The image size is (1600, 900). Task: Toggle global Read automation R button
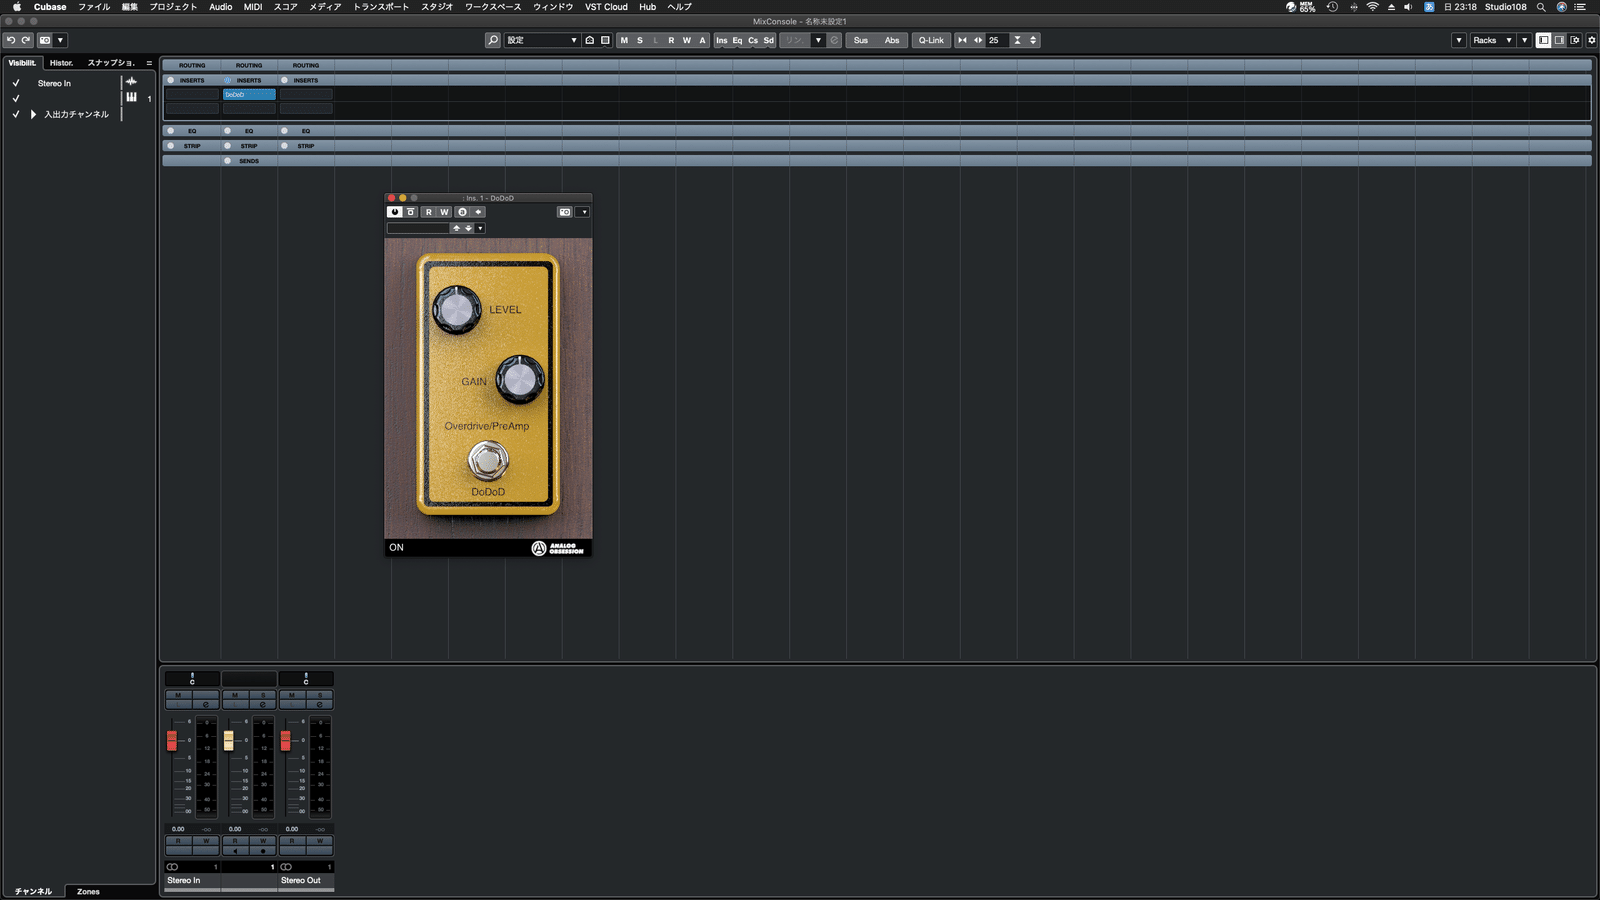click(x=671, y=40)
